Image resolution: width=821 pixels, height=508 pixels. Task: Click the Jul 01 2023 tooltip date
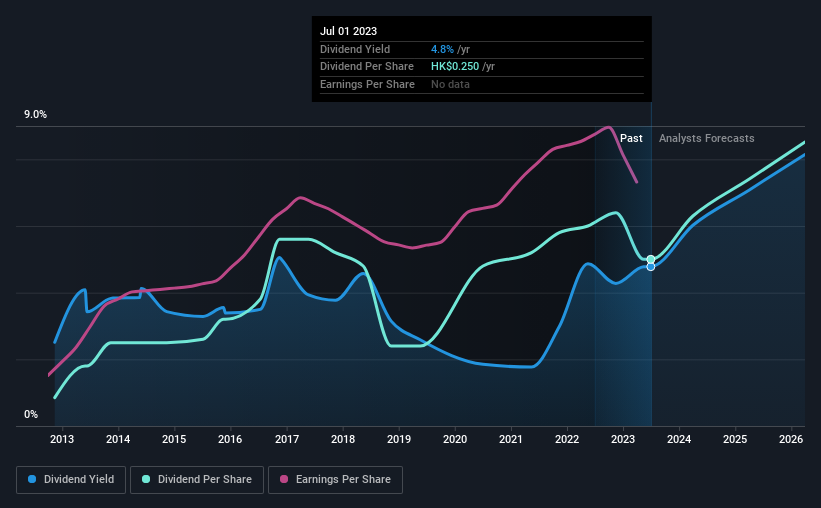(348, 31)
